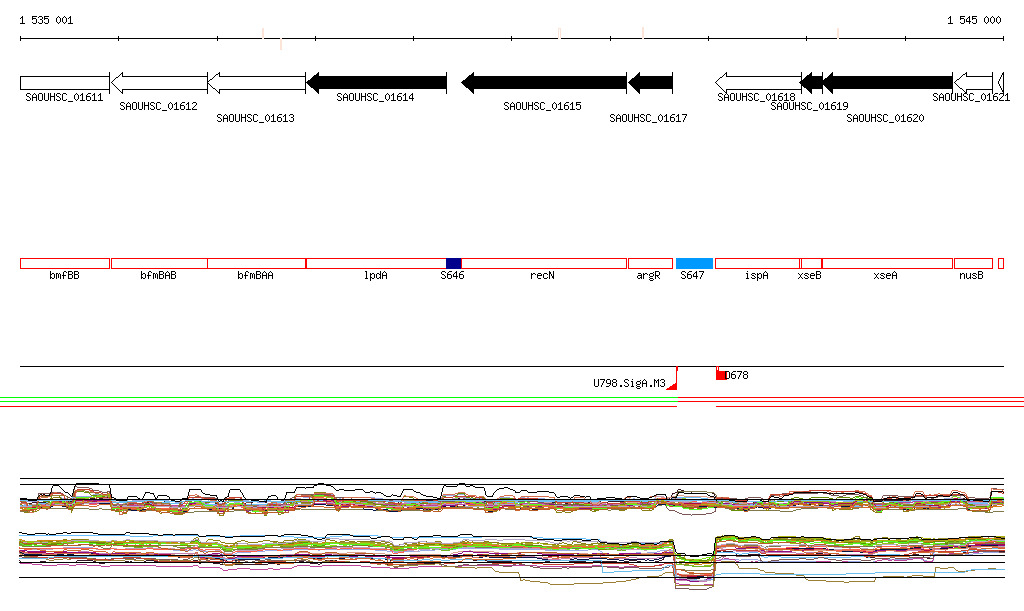
Task: Click the SAOUHSC_01615 locus label
Action: (x=542, y=106)
